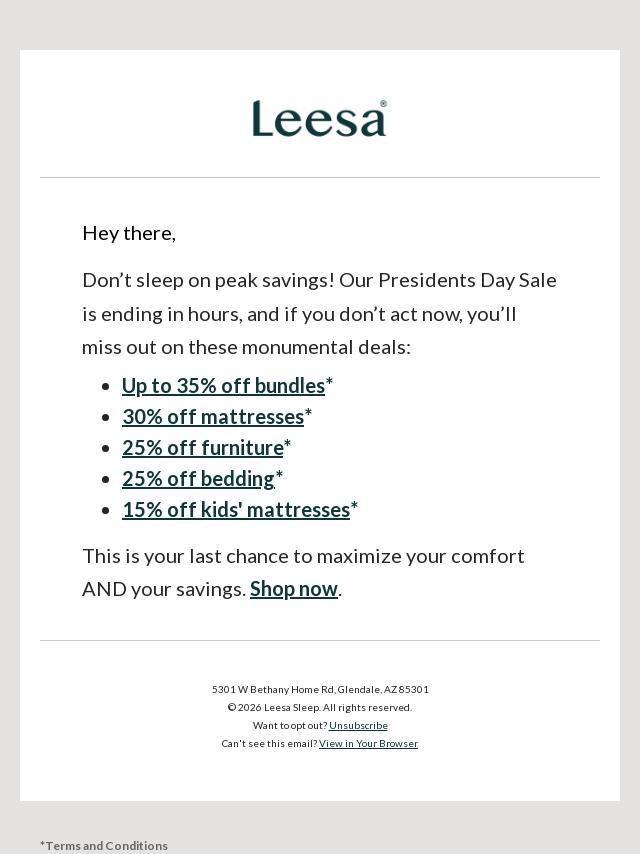Screen dimensions: 640x854
Task: Click the asterisk after the kids' mattresses link
Action: tap(354, 508)
